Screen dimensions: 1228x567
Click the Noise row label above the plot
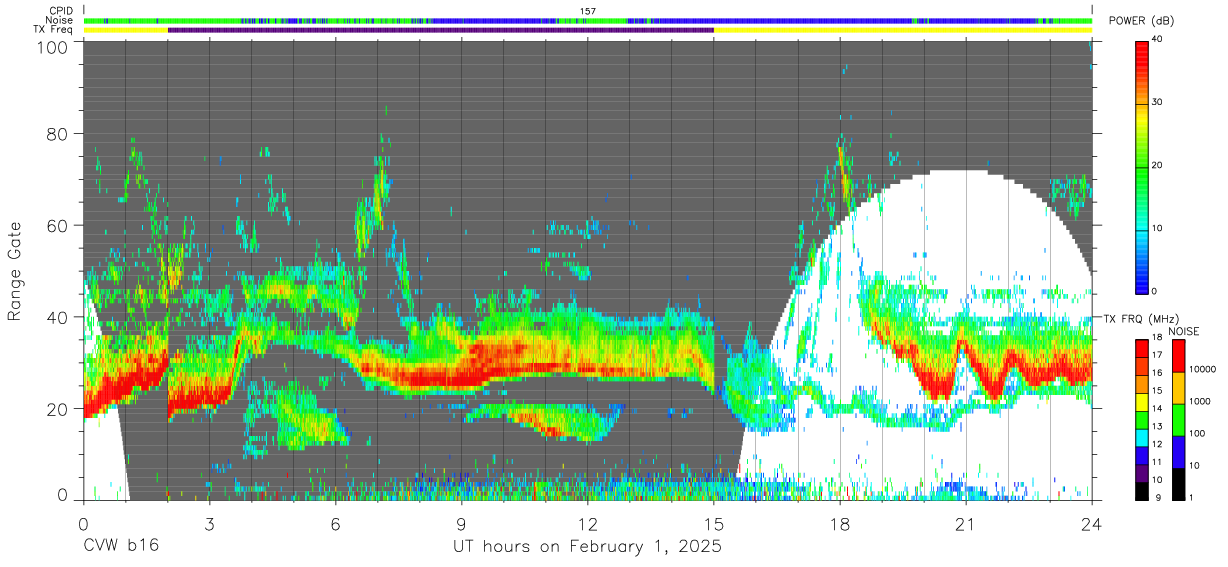point(58,20)
